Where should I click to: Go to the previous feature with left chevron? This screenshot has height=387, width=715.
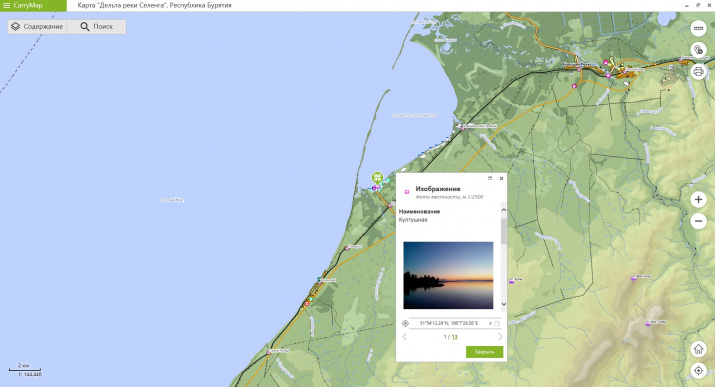(x=404, y=337)
